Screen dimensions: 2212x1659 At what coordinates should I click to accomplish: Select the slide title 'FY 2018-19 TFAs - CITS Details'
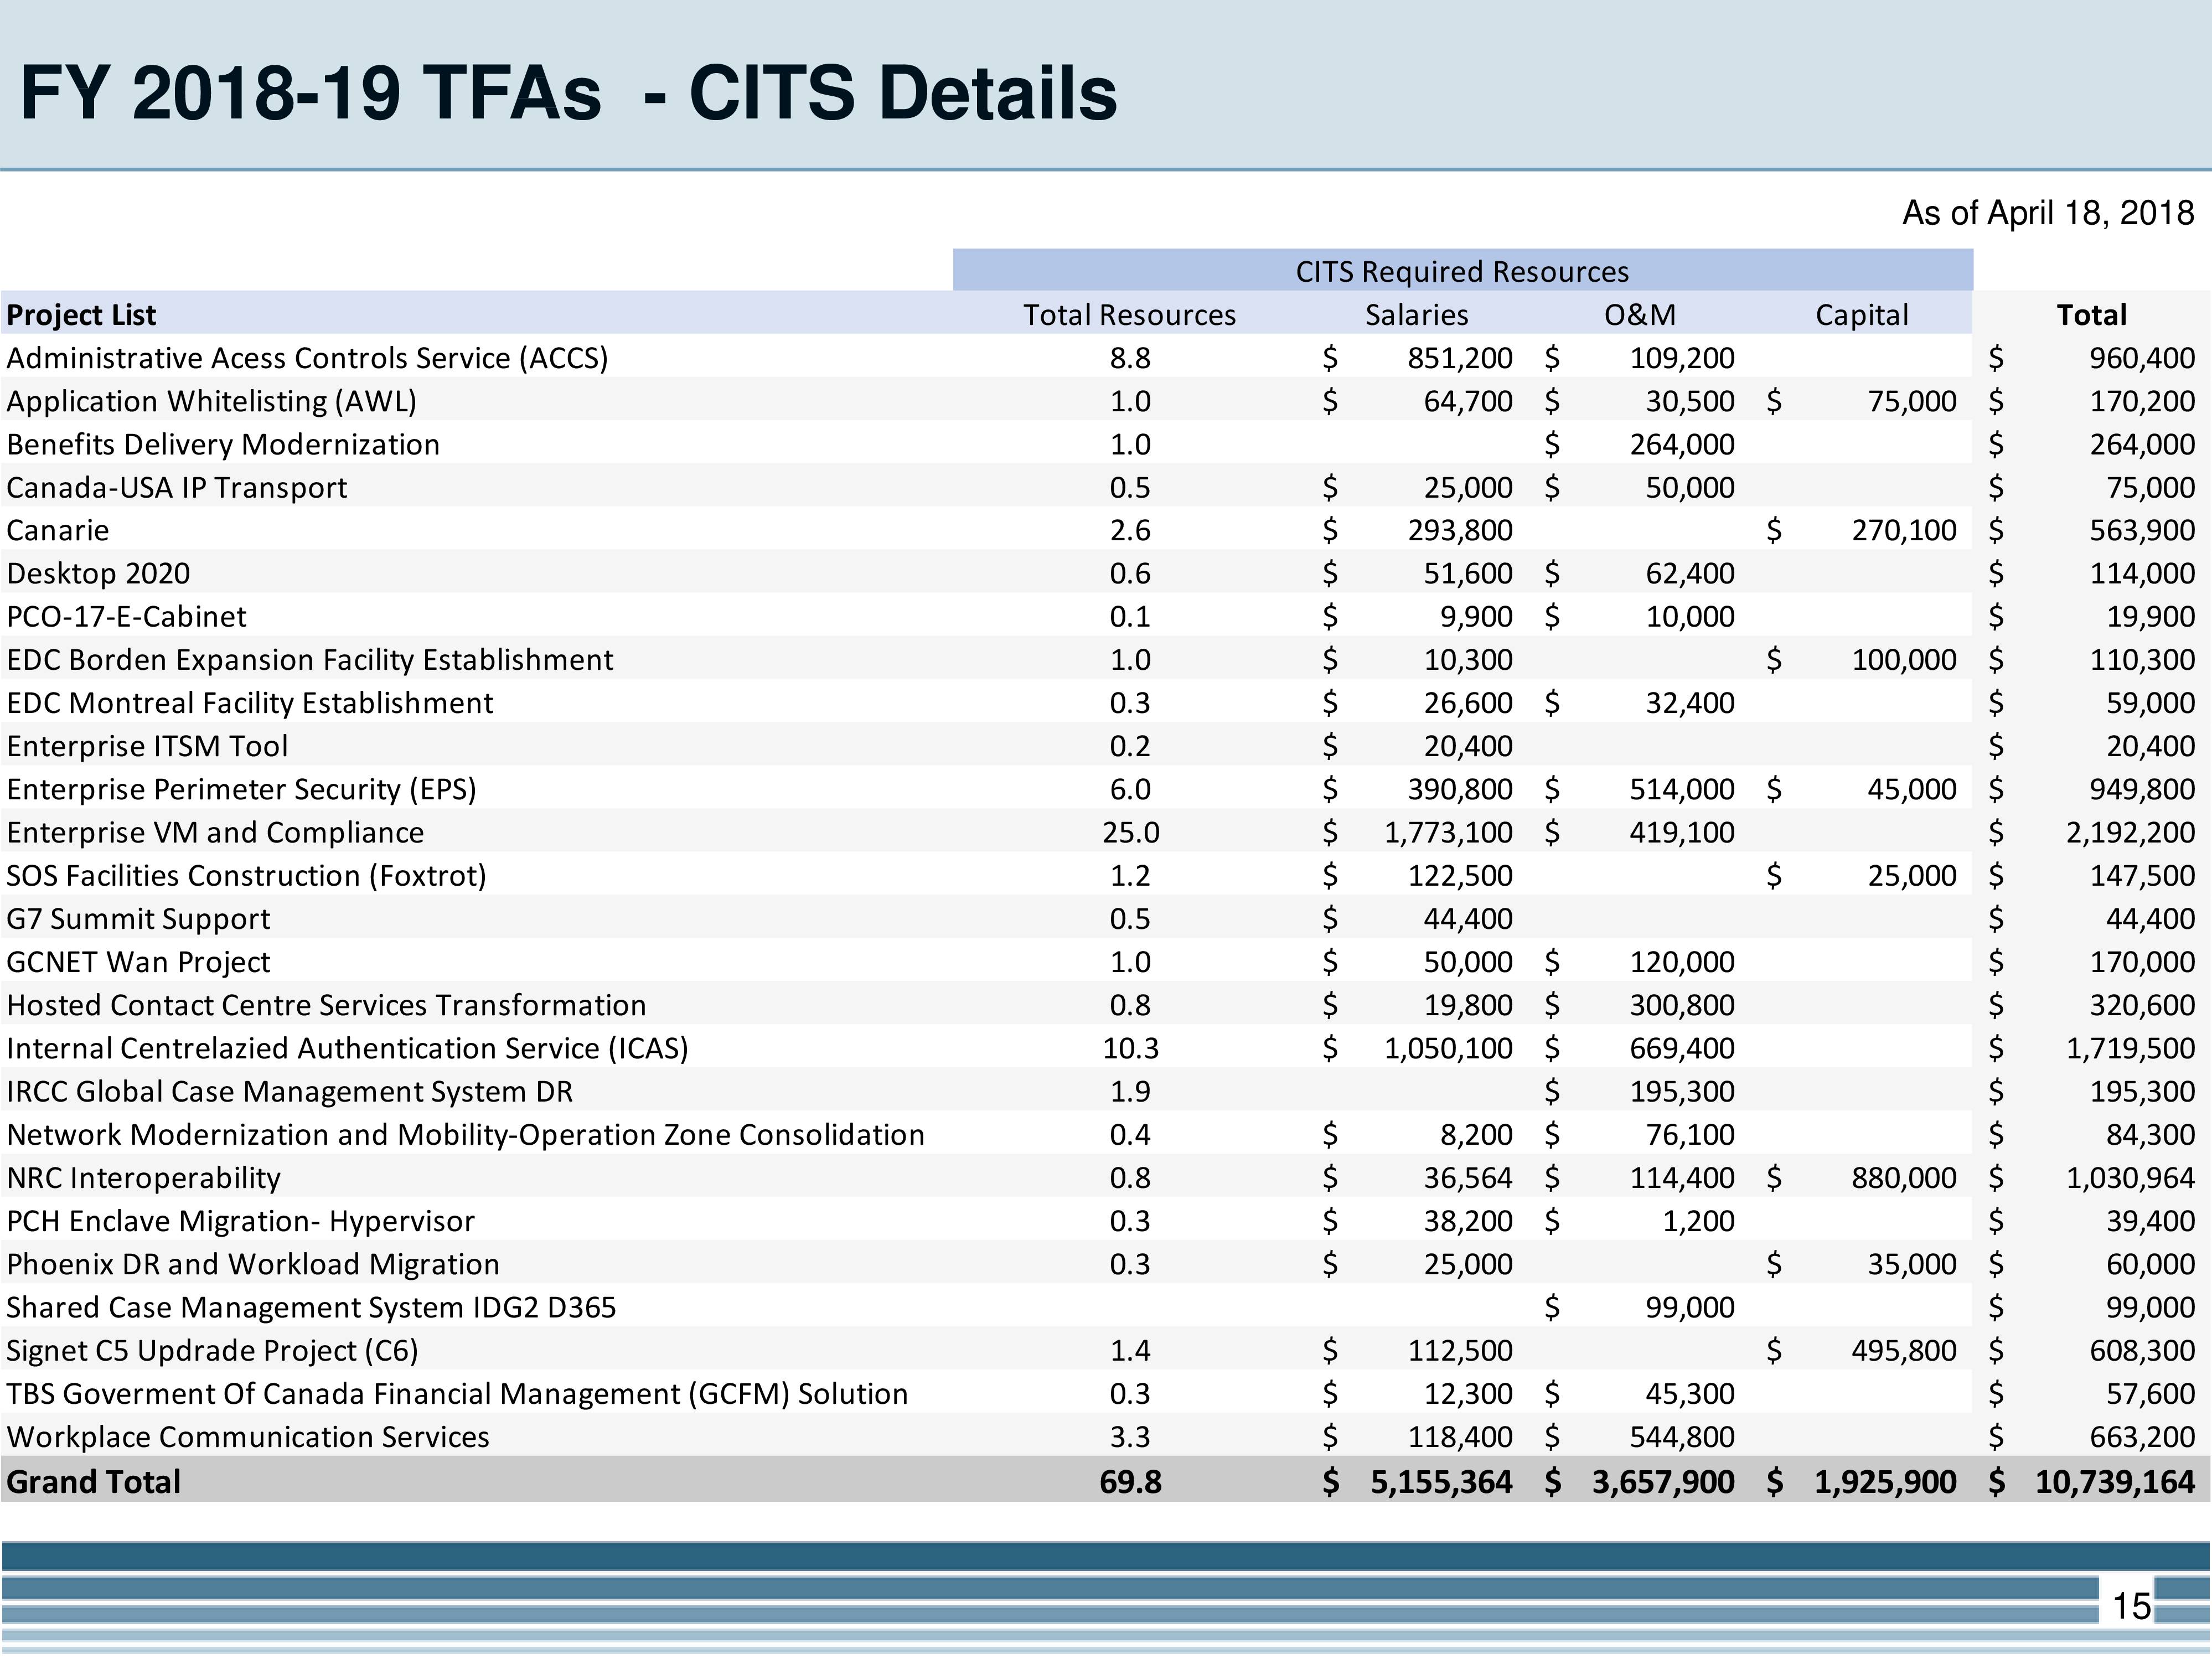coord(568,93)
